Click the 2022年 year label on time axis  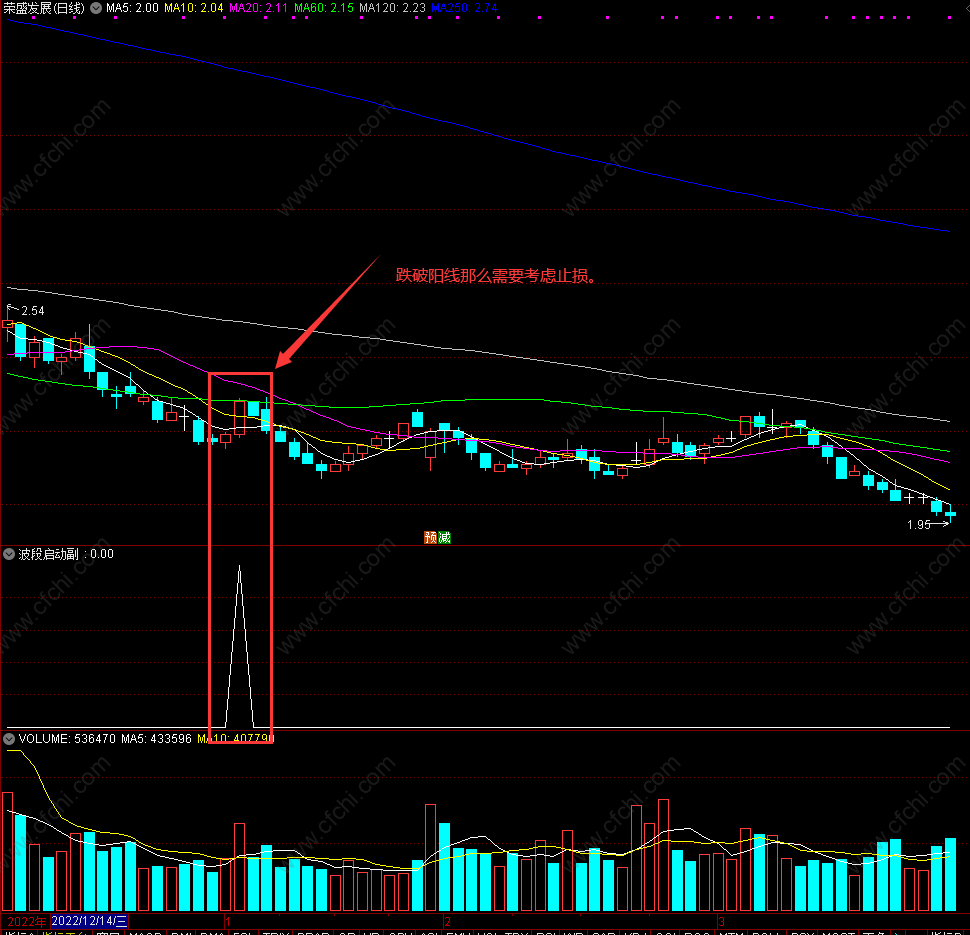[x=26, y=921]
